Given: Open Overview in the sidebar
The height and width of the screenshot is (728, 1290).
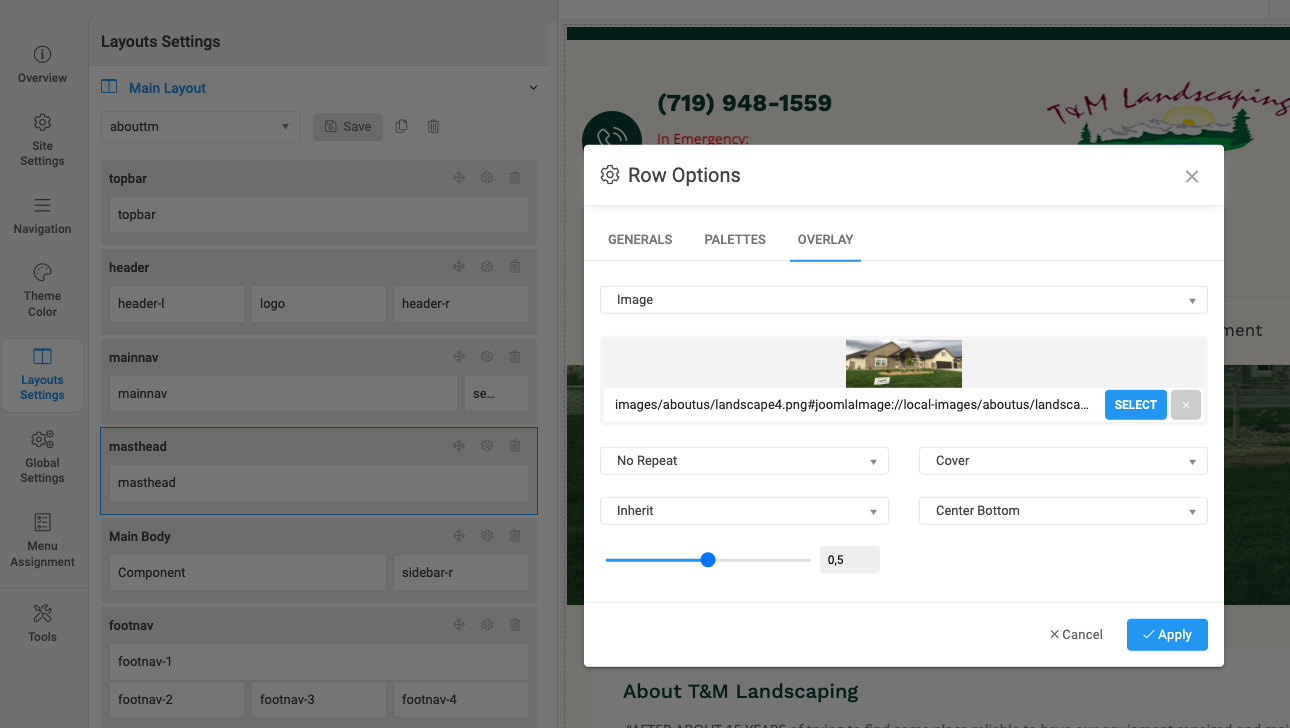Looking at the screenshot, I should coord(42,64).
